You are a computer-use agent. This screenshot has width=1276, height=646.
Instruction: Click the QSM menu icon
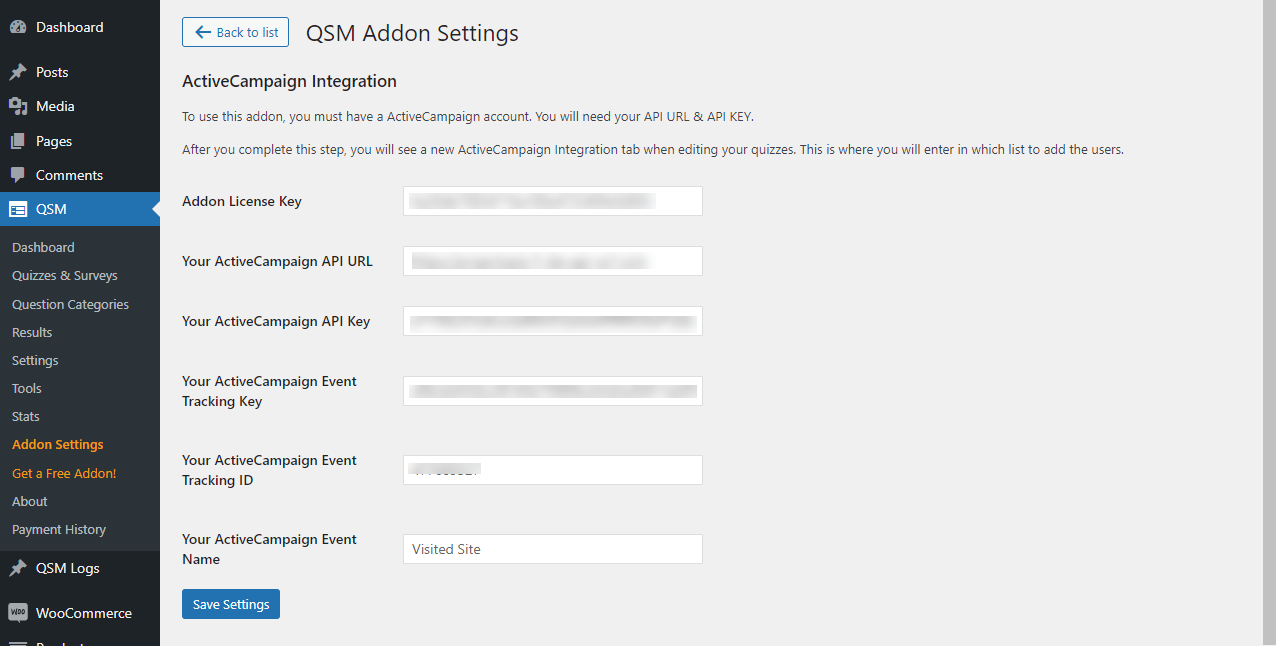pos(18,209)
